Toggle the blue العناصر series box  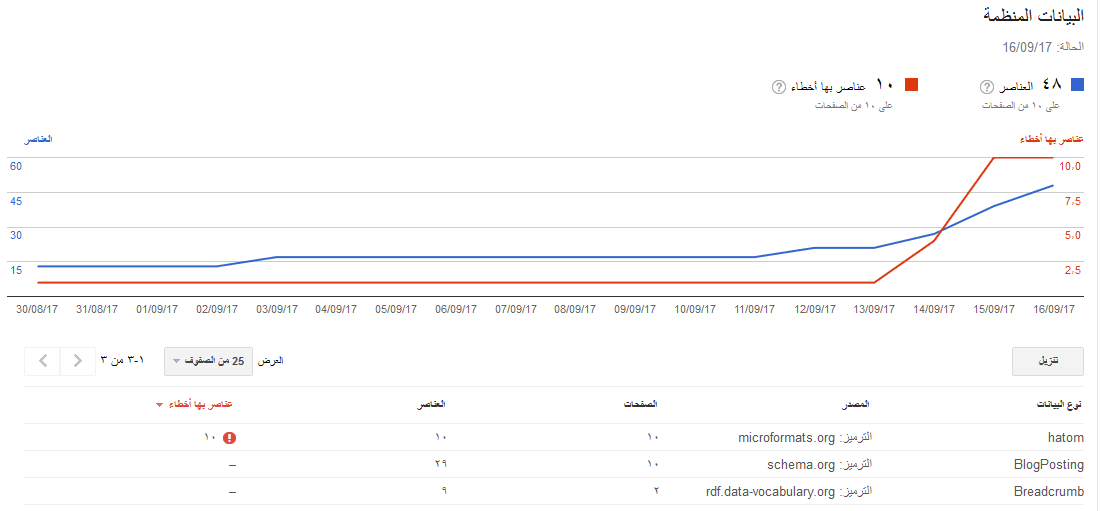(1077, 86)
